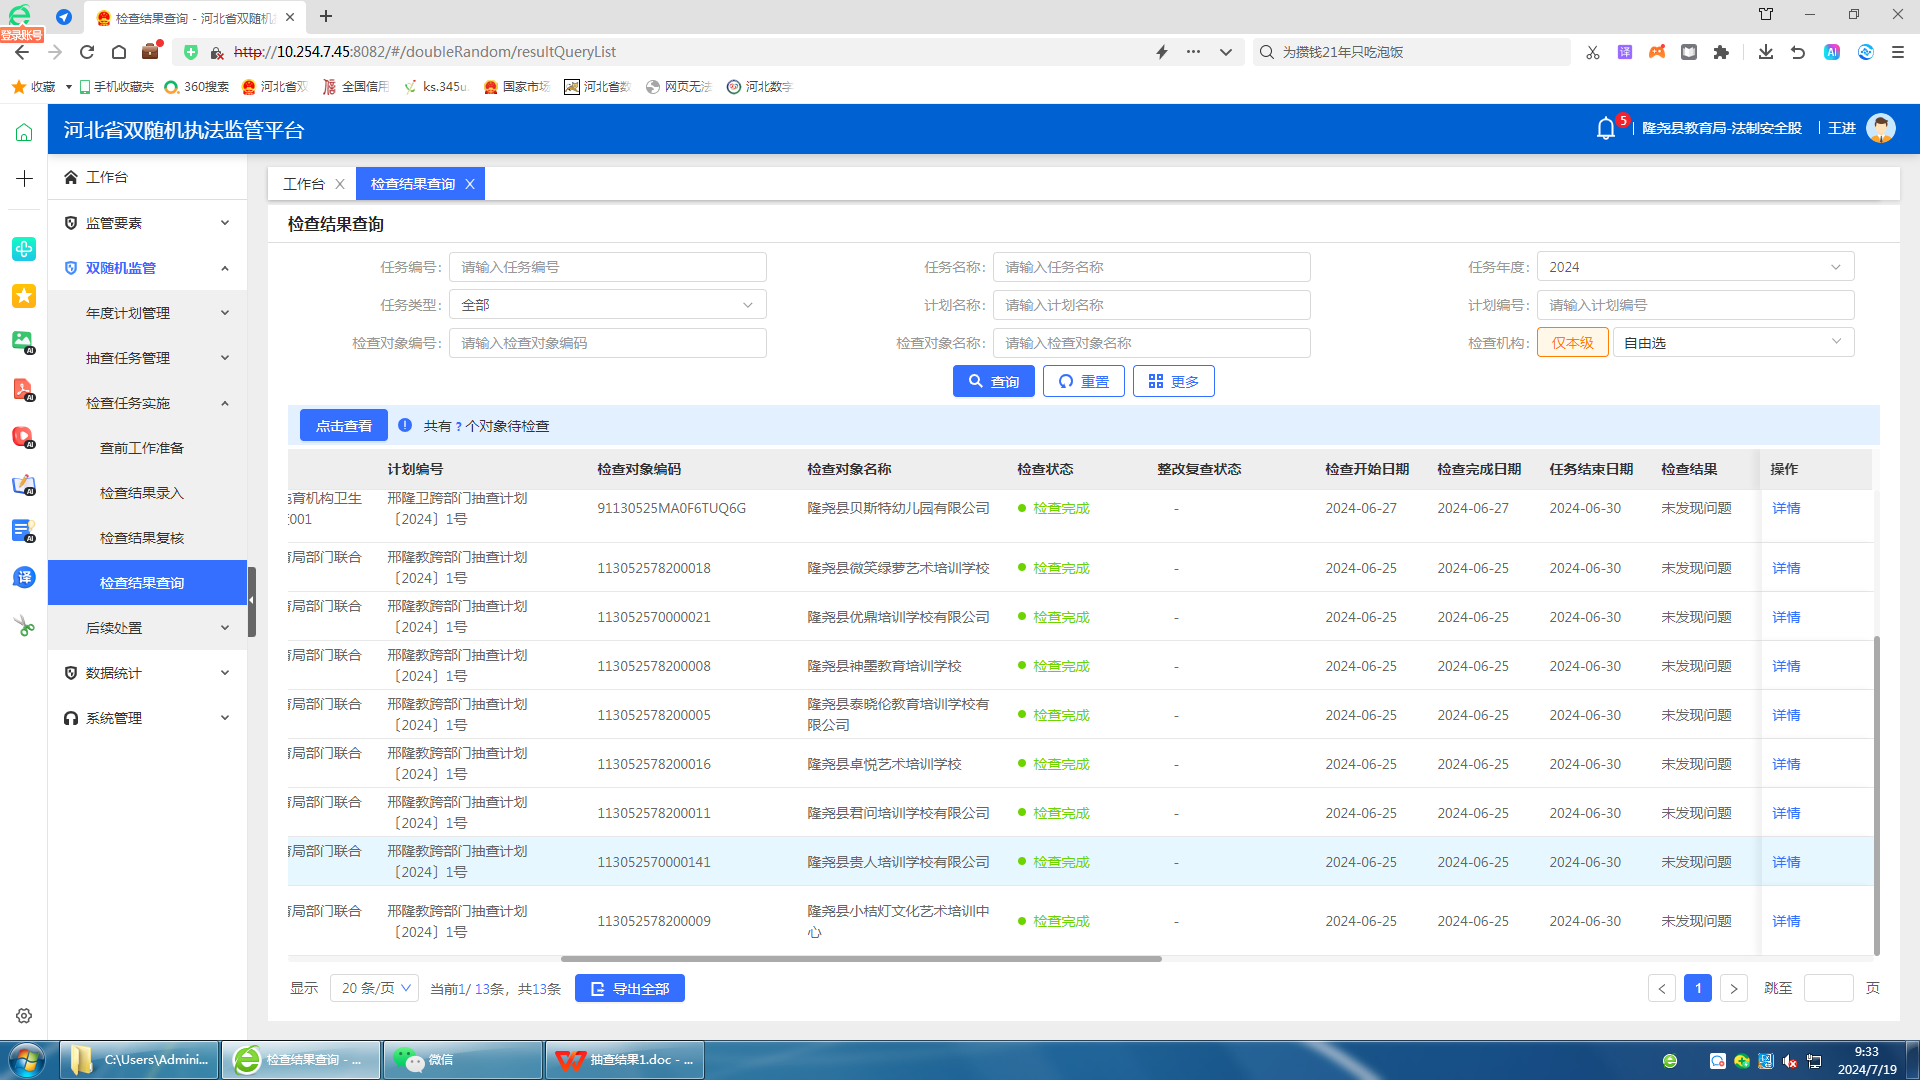Switch to the 工作台 tab
This screenshot has height=1080, width=1920.
point(303,184)
